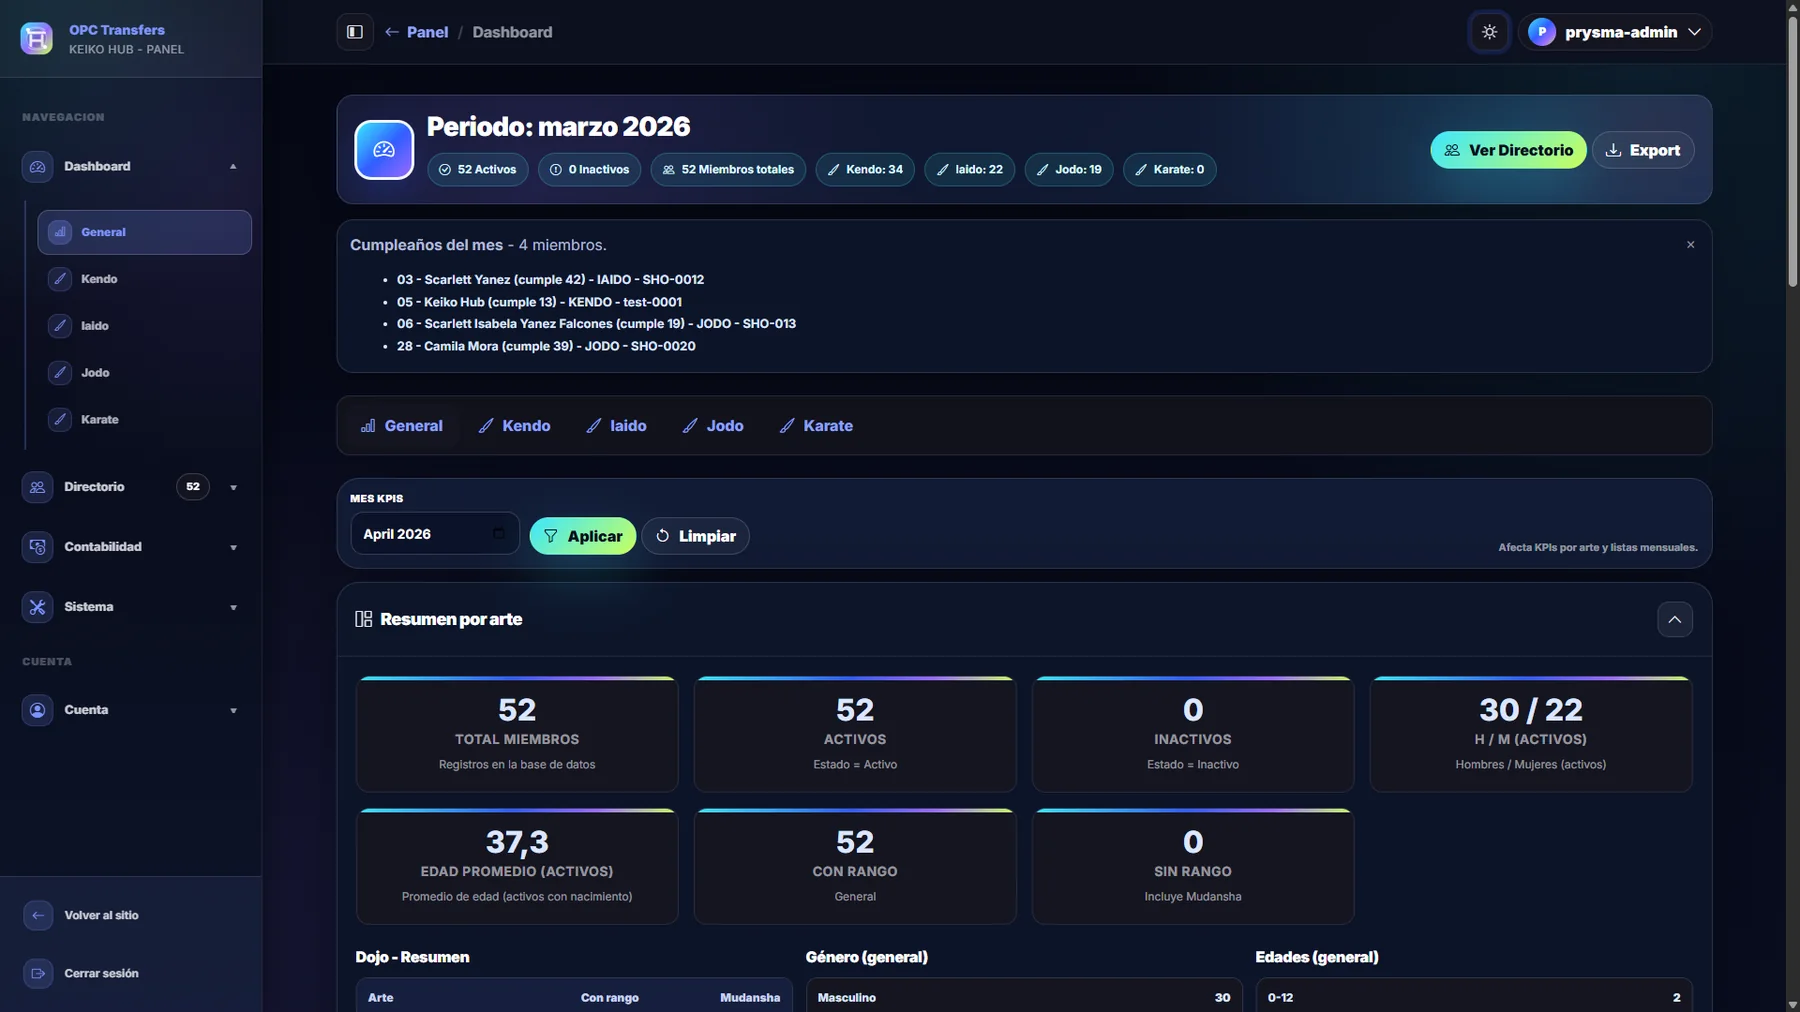This screenshot has height=1012, width=1800.
Task: Expand the Contabilidad section arrow
Action: pos(233,548)
